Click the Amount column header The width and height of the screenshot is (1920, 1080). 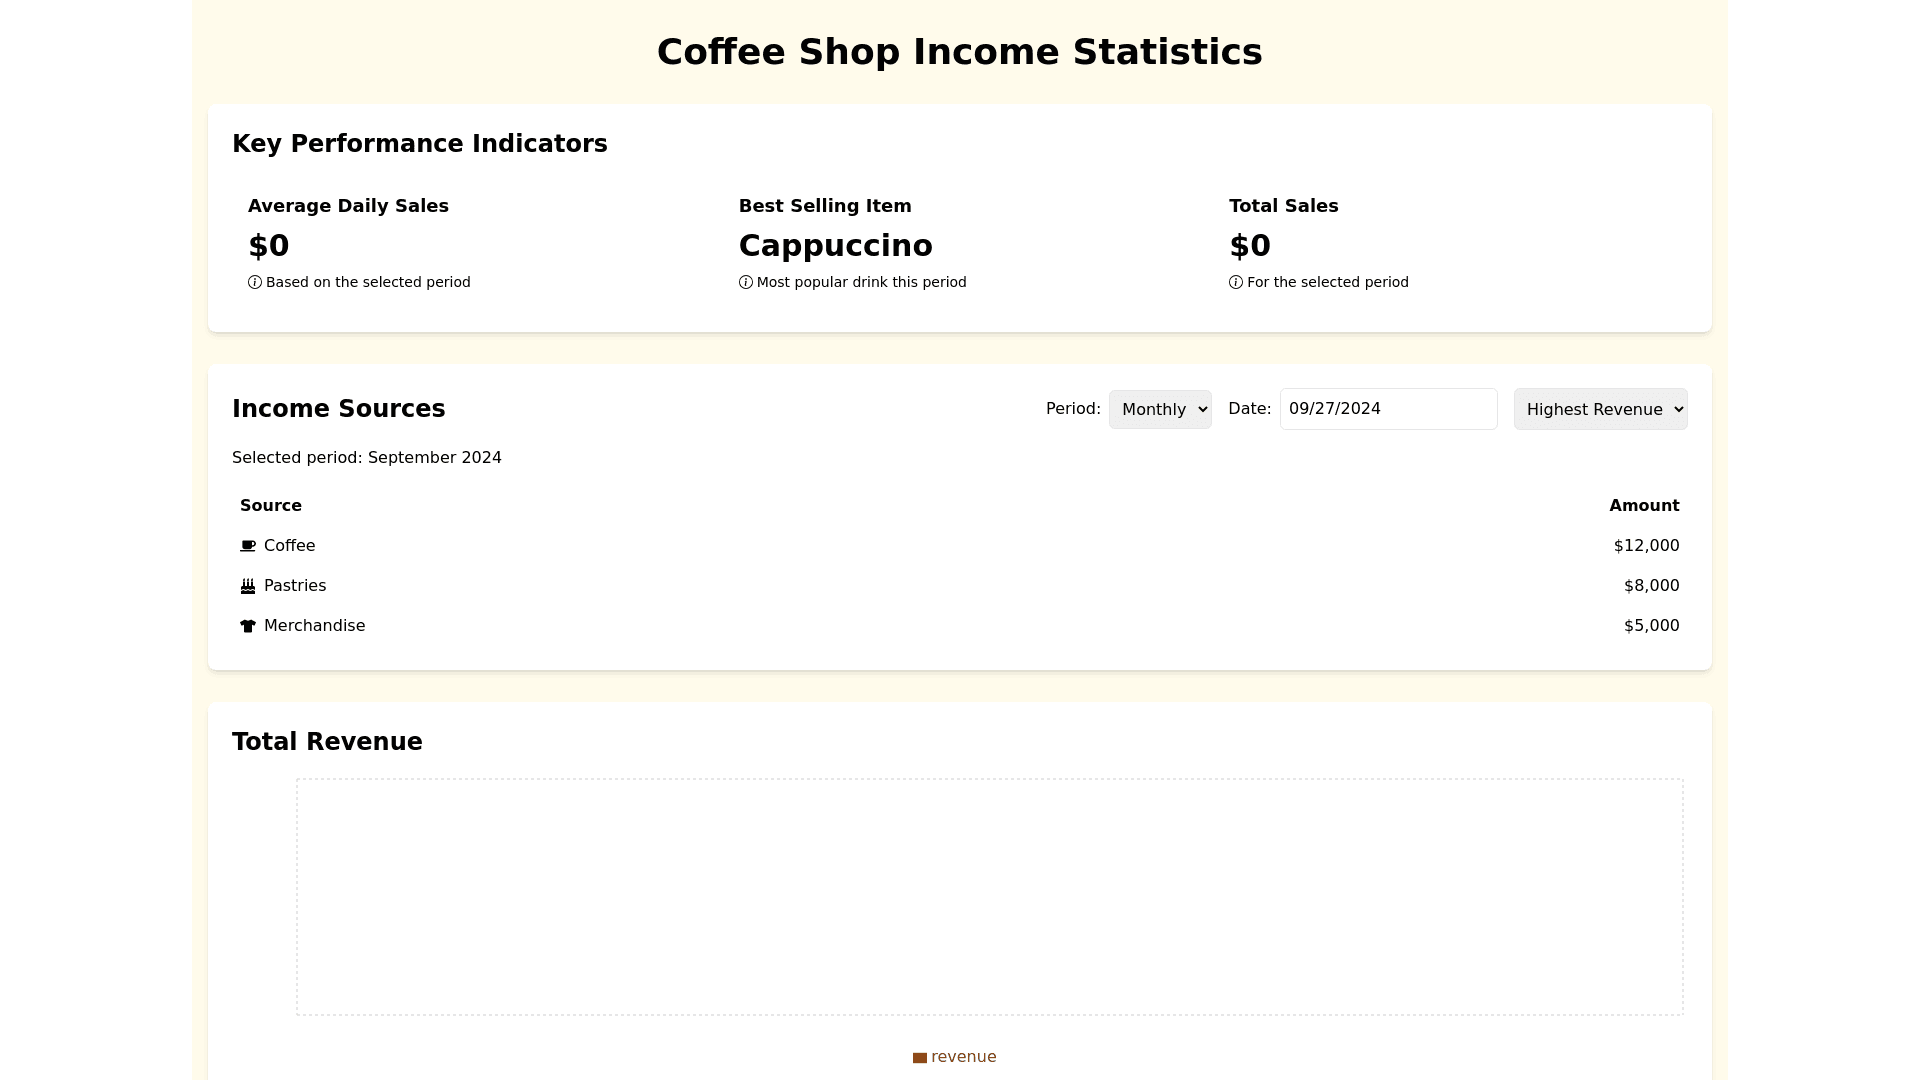[x=1644, y=506]
